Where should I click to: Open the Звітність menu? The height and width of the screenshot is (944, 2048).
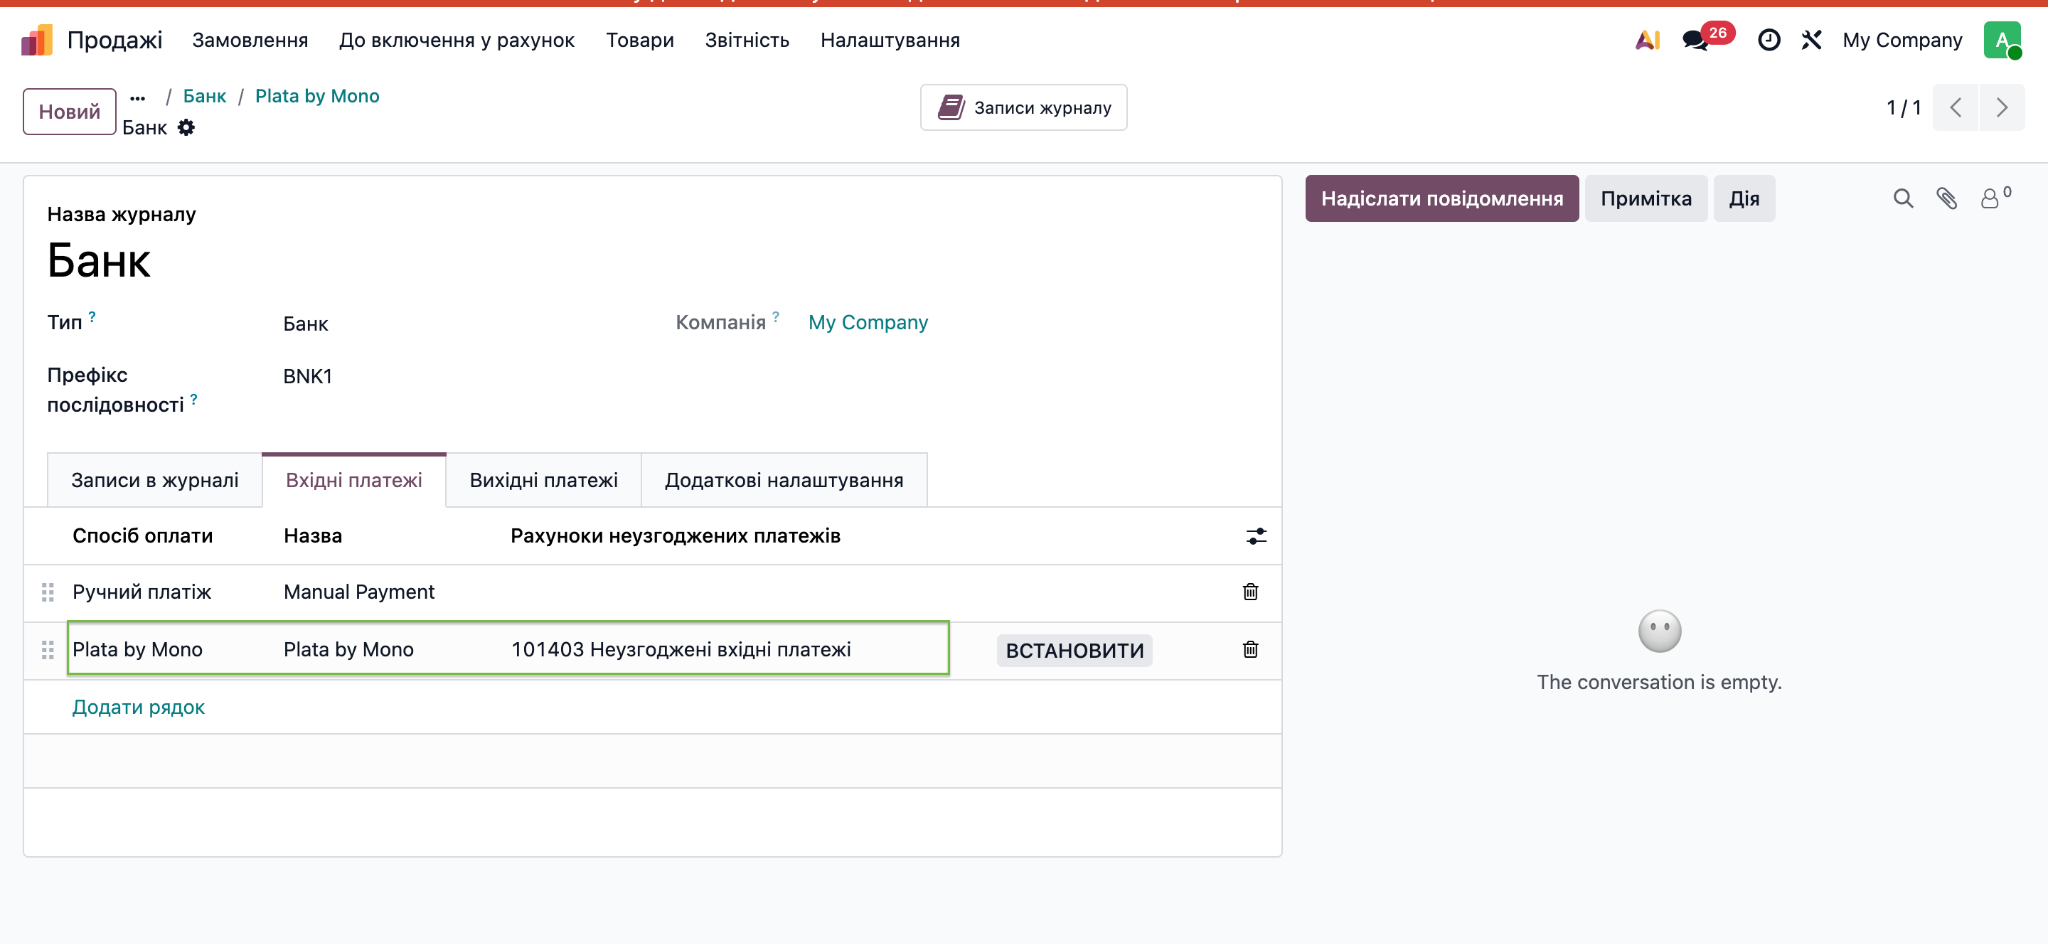pos(747,40)
